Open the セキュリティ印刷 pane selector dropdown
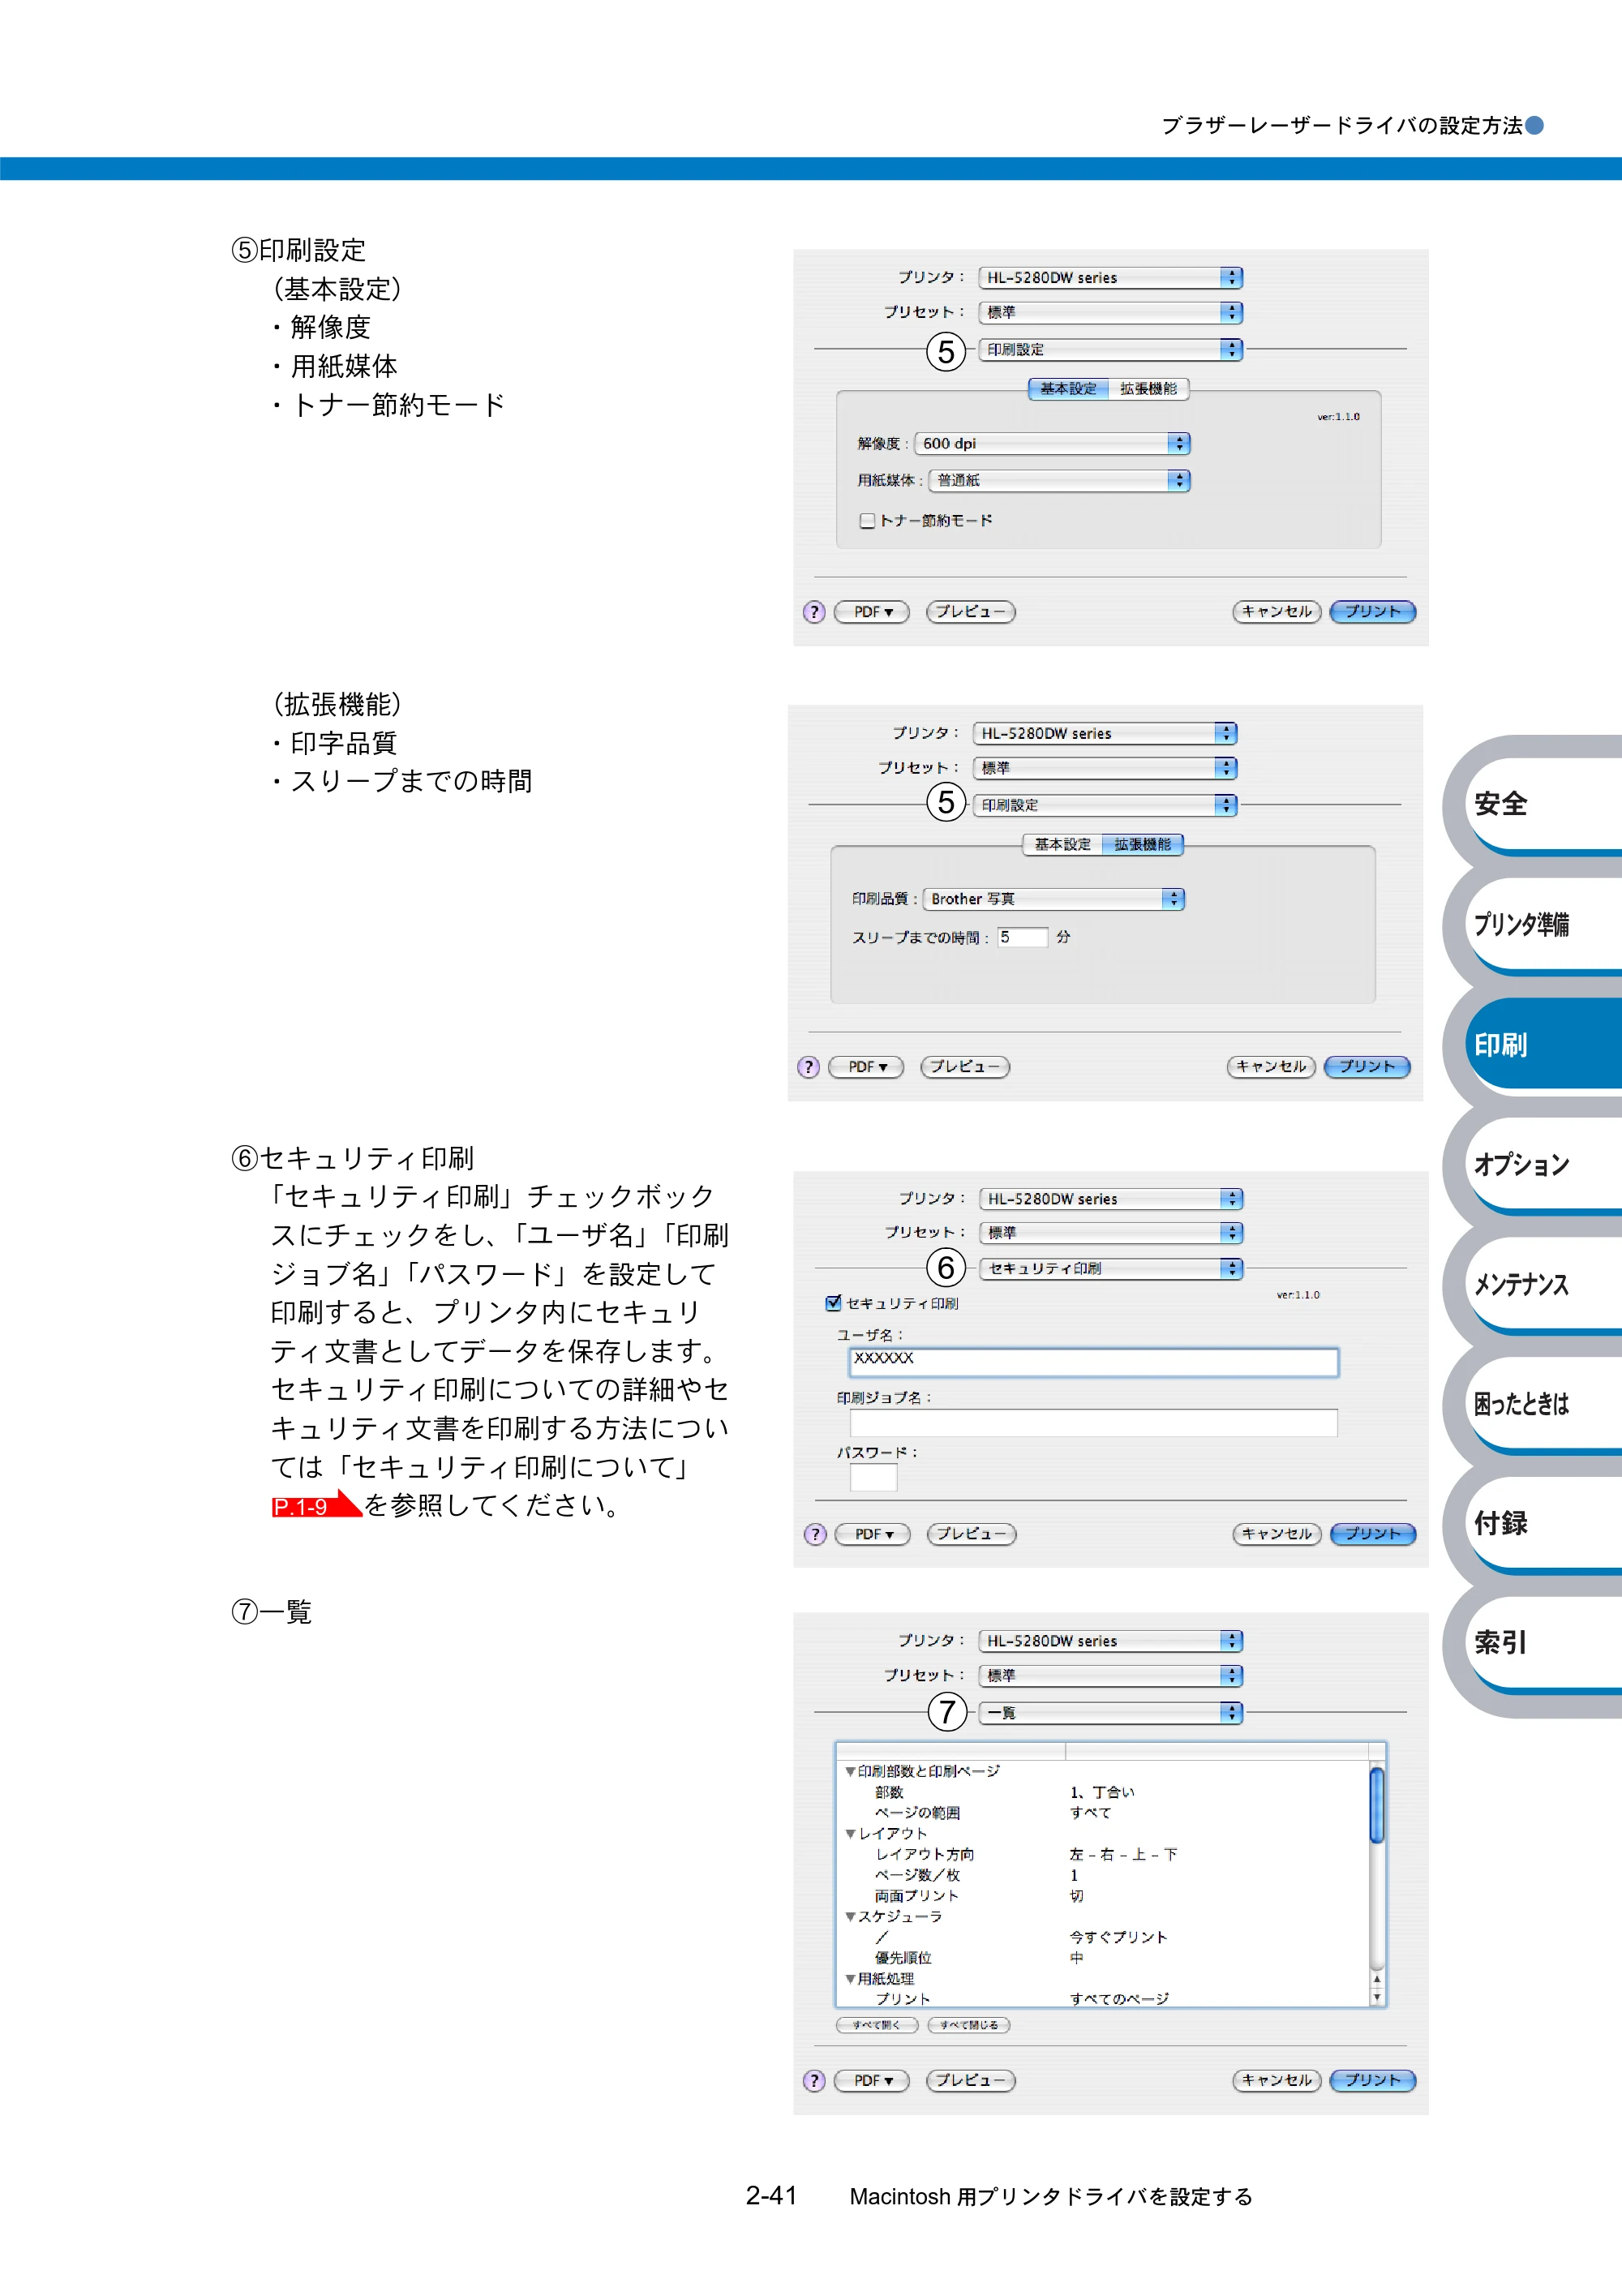The width and height of the screenshot is (1622, 2296). [x=1111, y=1268]
